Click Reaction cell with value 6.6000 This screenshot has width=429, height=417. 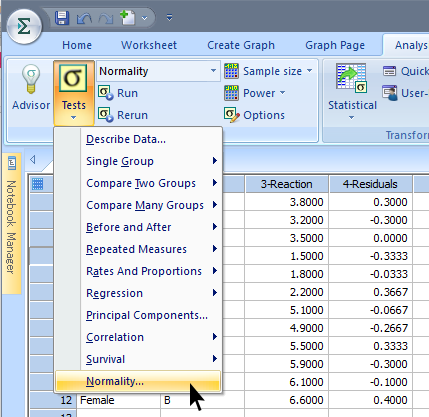[287, 400]
